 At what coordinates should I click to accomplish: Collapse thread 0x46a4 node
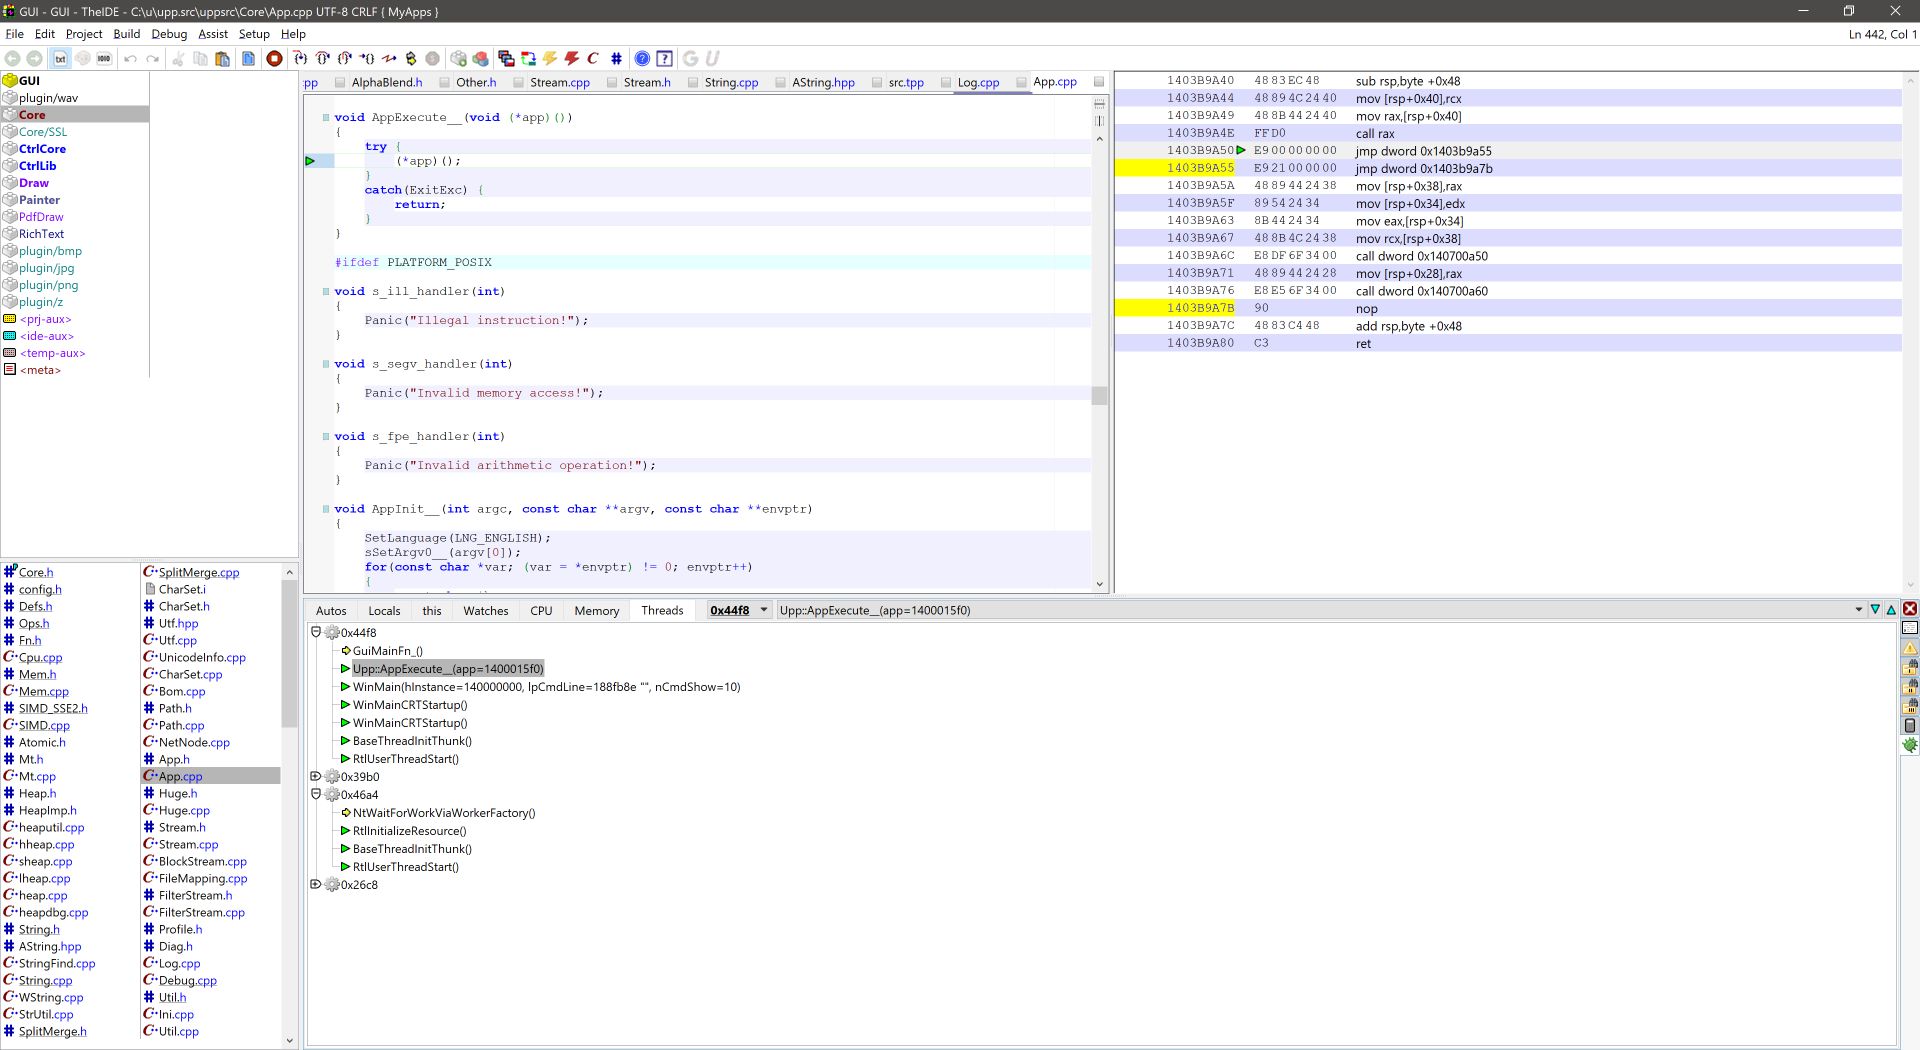pyautogui.click(x=316, y=794)
